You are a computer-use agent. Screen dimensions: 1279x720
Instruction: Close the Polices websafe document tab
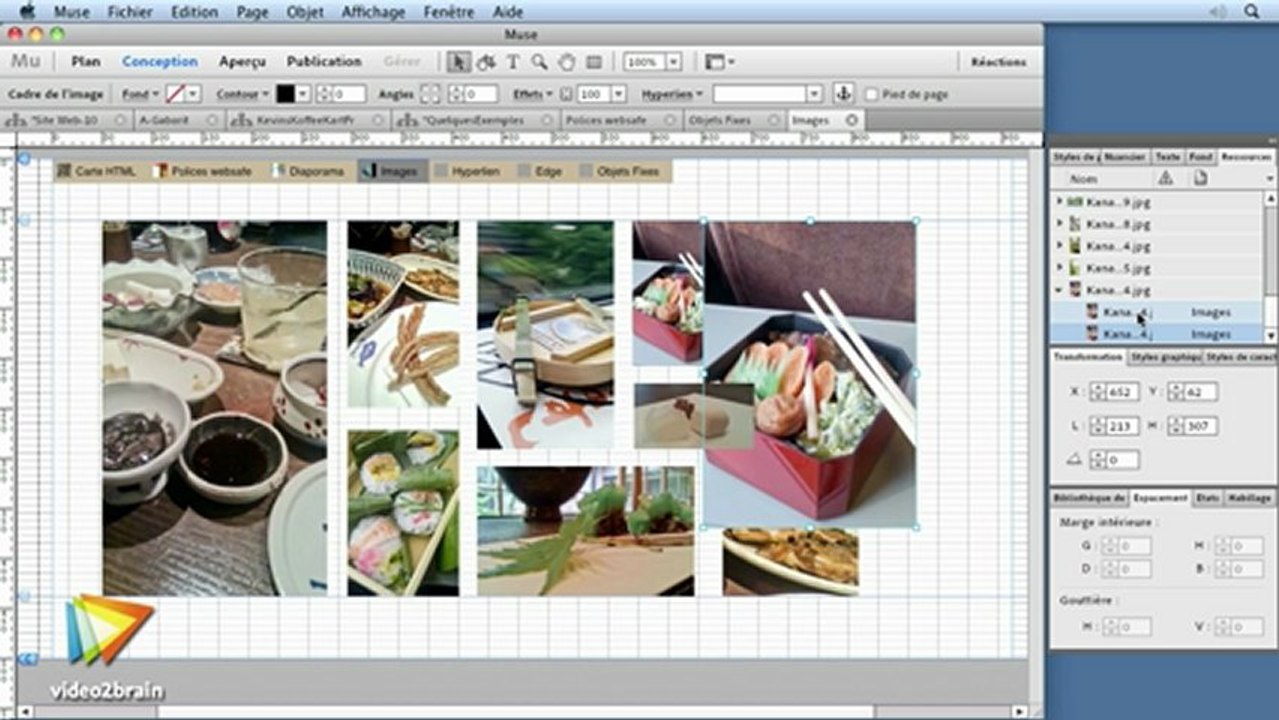tap(671, 120)
